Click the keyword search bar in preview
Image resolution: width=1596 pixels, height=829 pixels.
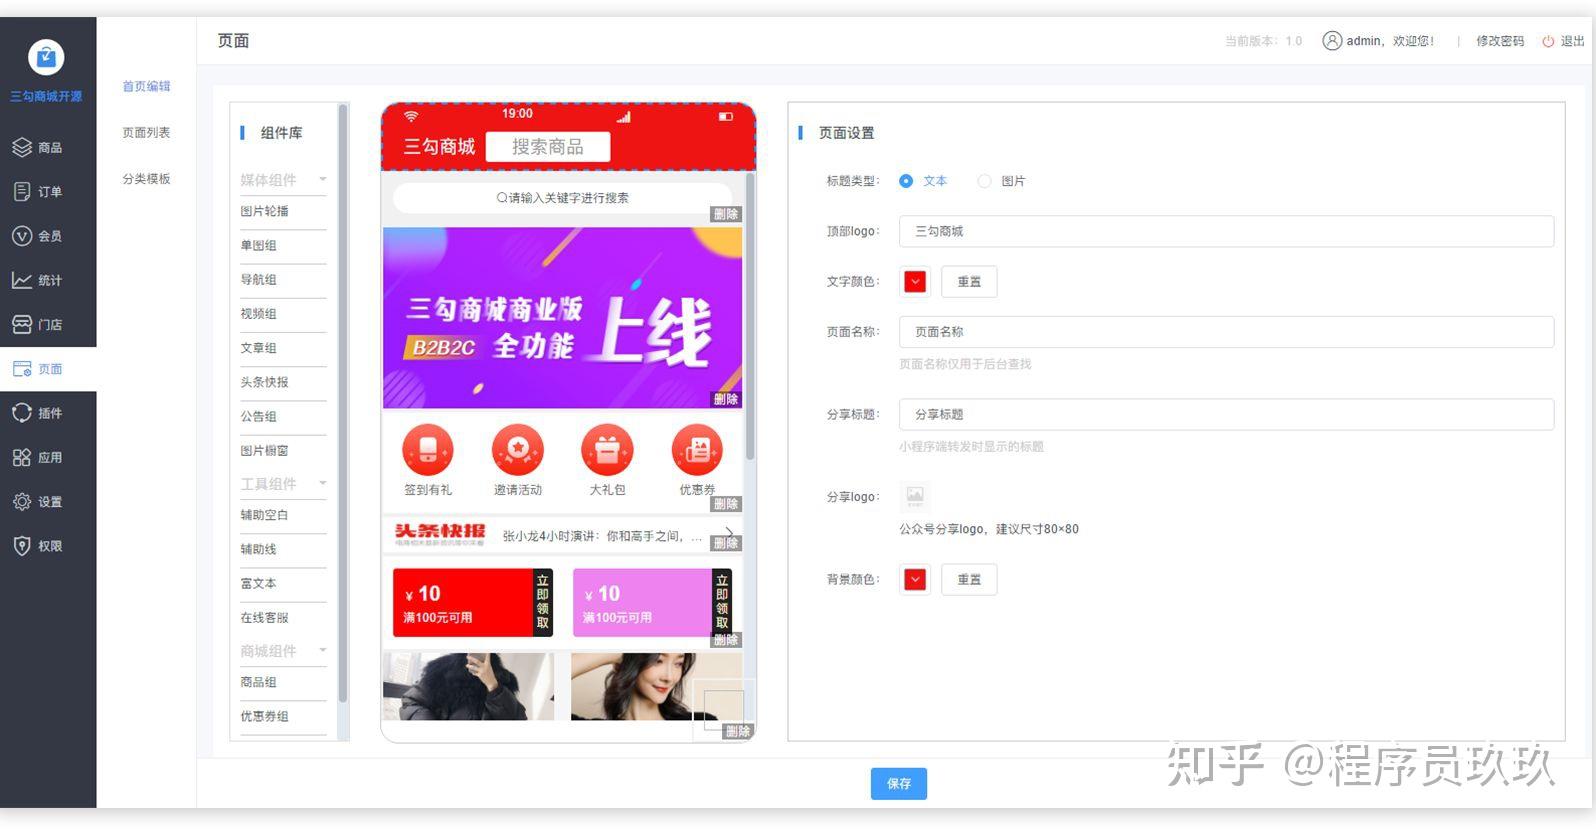pyautogui.click(x=562, y=198)
